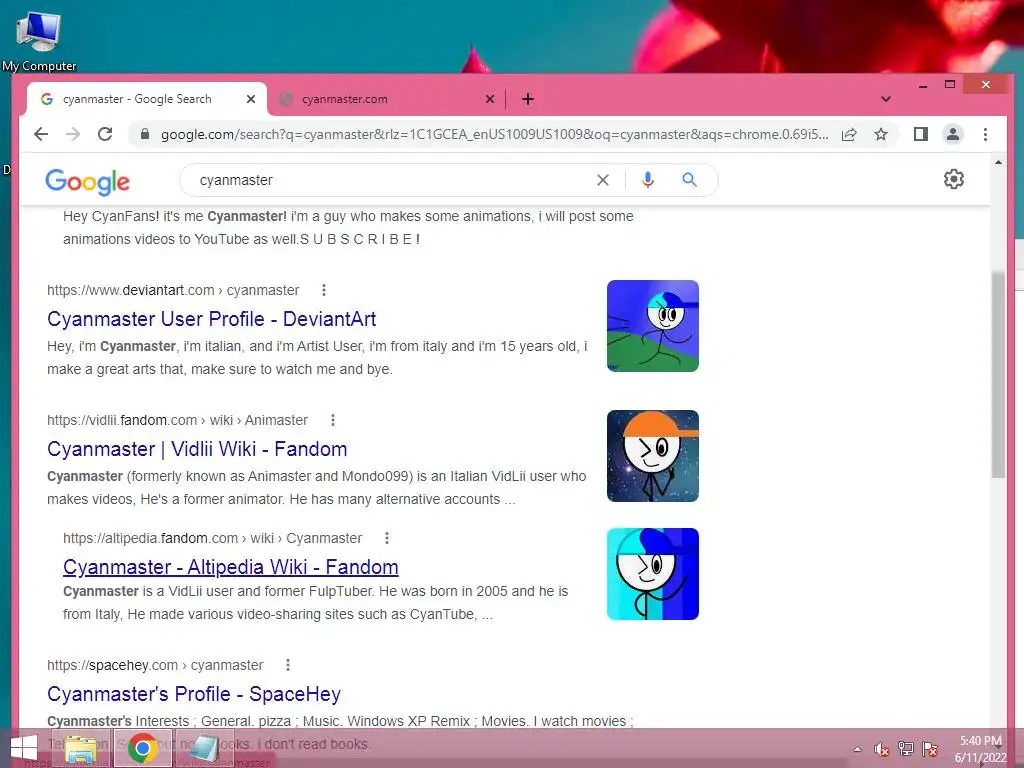Screen dimensions: 1024x768
Task: Click the browser forward arrow
Action: coord(73,135)
